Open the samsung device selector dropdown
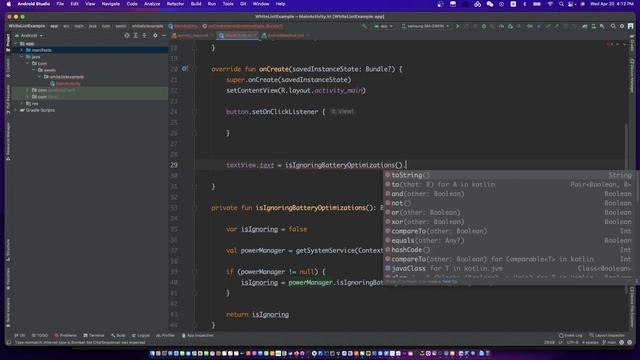 [425, 26]
